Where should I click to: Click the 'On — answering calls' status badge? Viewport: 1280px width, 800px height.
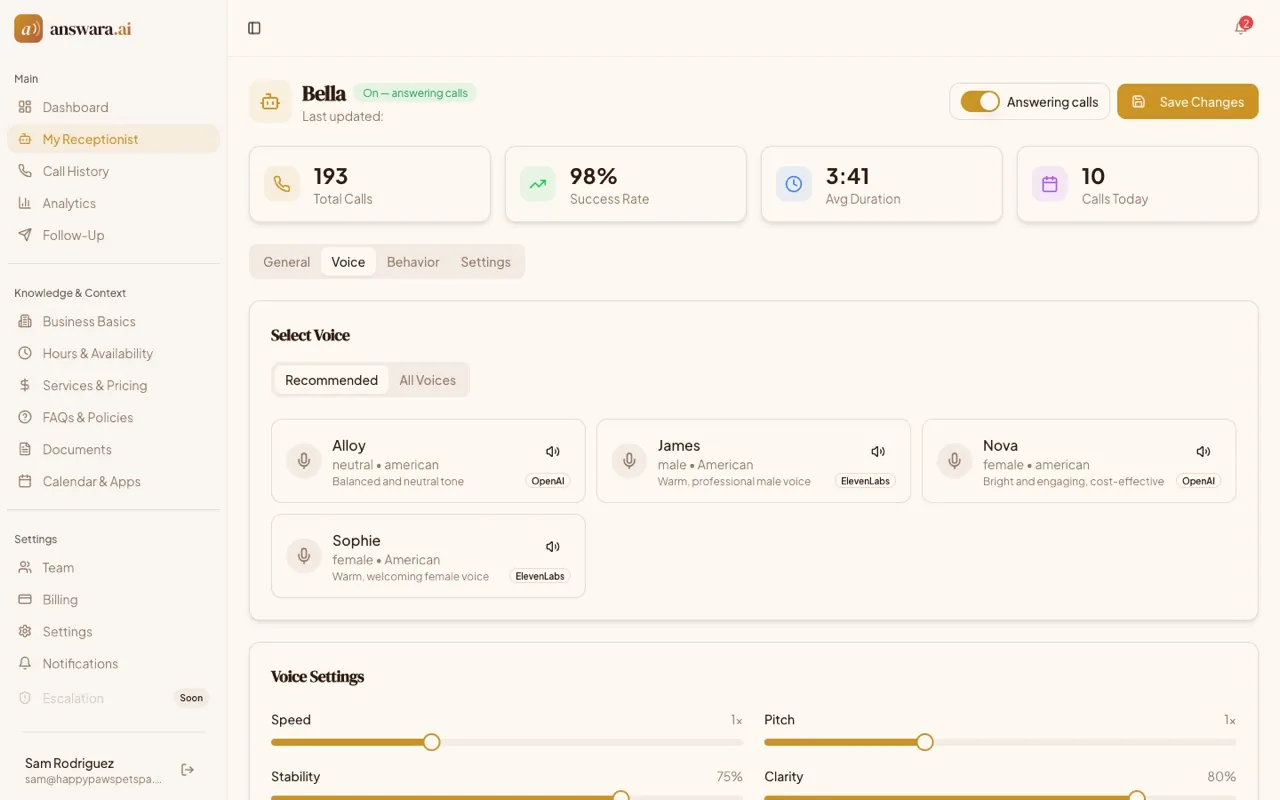415,93
